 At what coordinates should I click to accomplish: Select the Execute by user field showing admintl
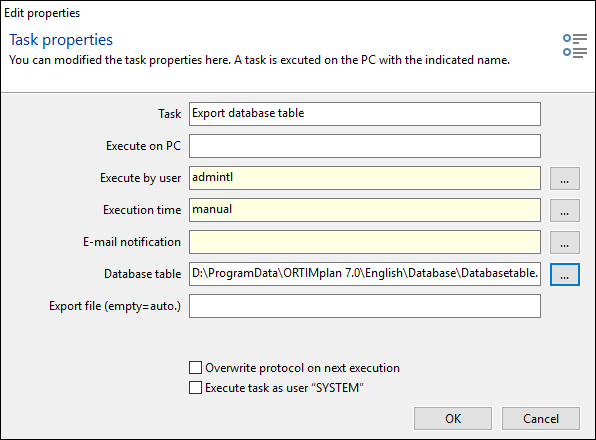point(365,178)
